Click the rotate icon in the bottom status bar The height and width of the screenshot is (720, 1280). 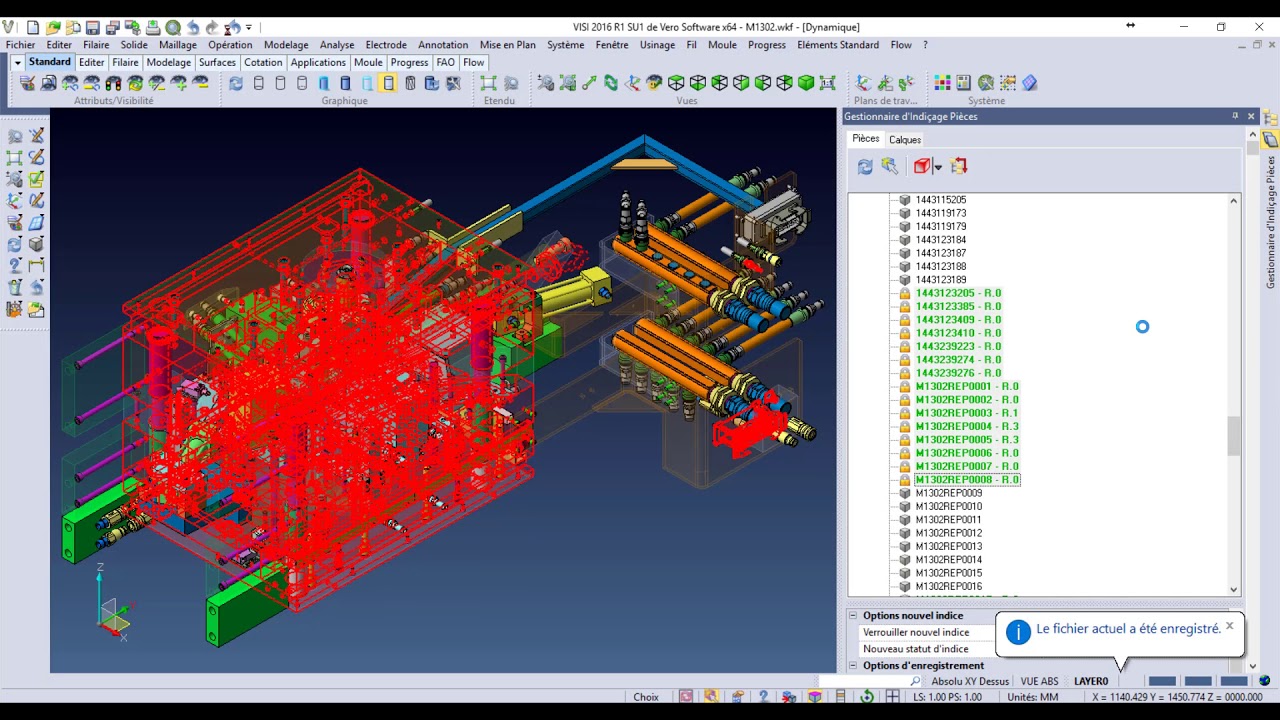tap(867, 697)
